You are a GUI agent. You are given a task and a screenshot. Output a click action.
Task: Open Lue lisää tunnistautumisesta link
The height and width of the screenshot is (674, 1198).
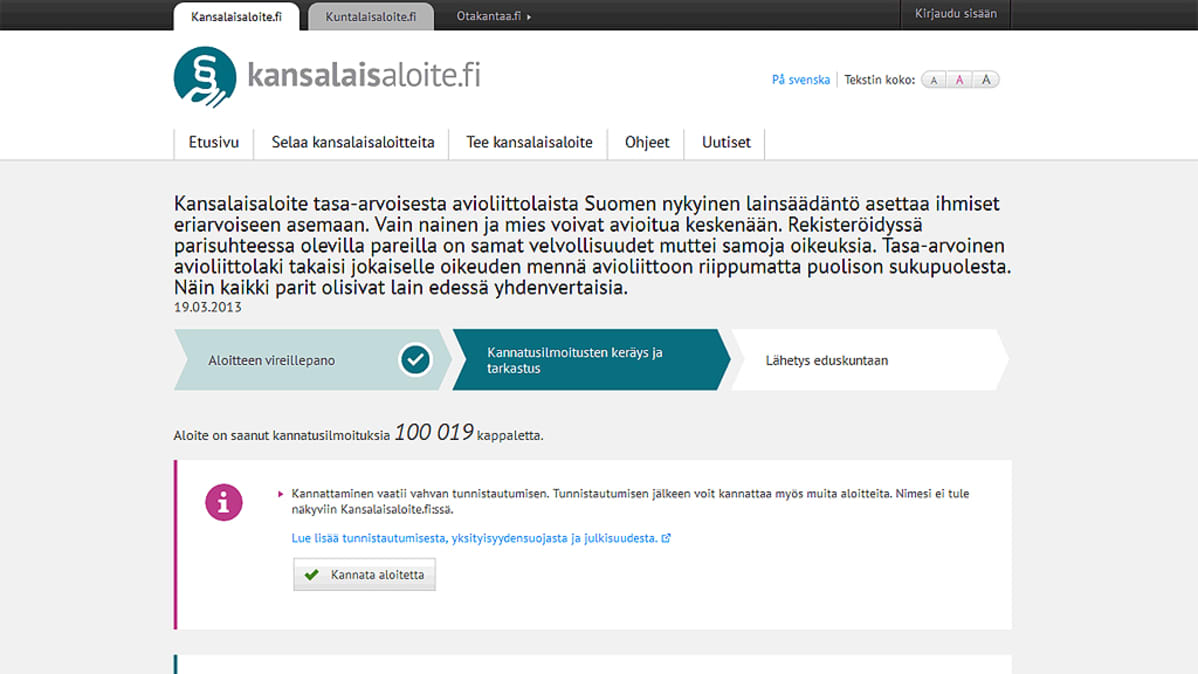[474, 538]
